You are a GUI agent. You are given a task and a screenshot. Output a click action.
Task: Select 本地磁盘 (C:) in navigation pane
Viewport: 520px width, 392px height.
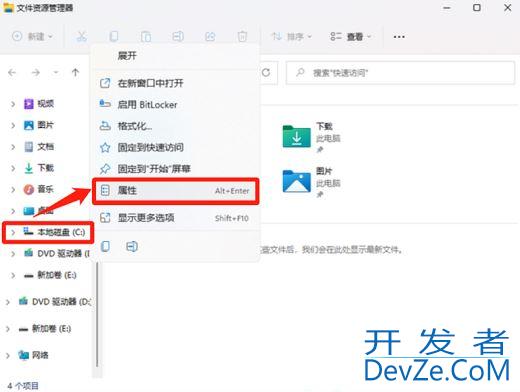point(54,232)
